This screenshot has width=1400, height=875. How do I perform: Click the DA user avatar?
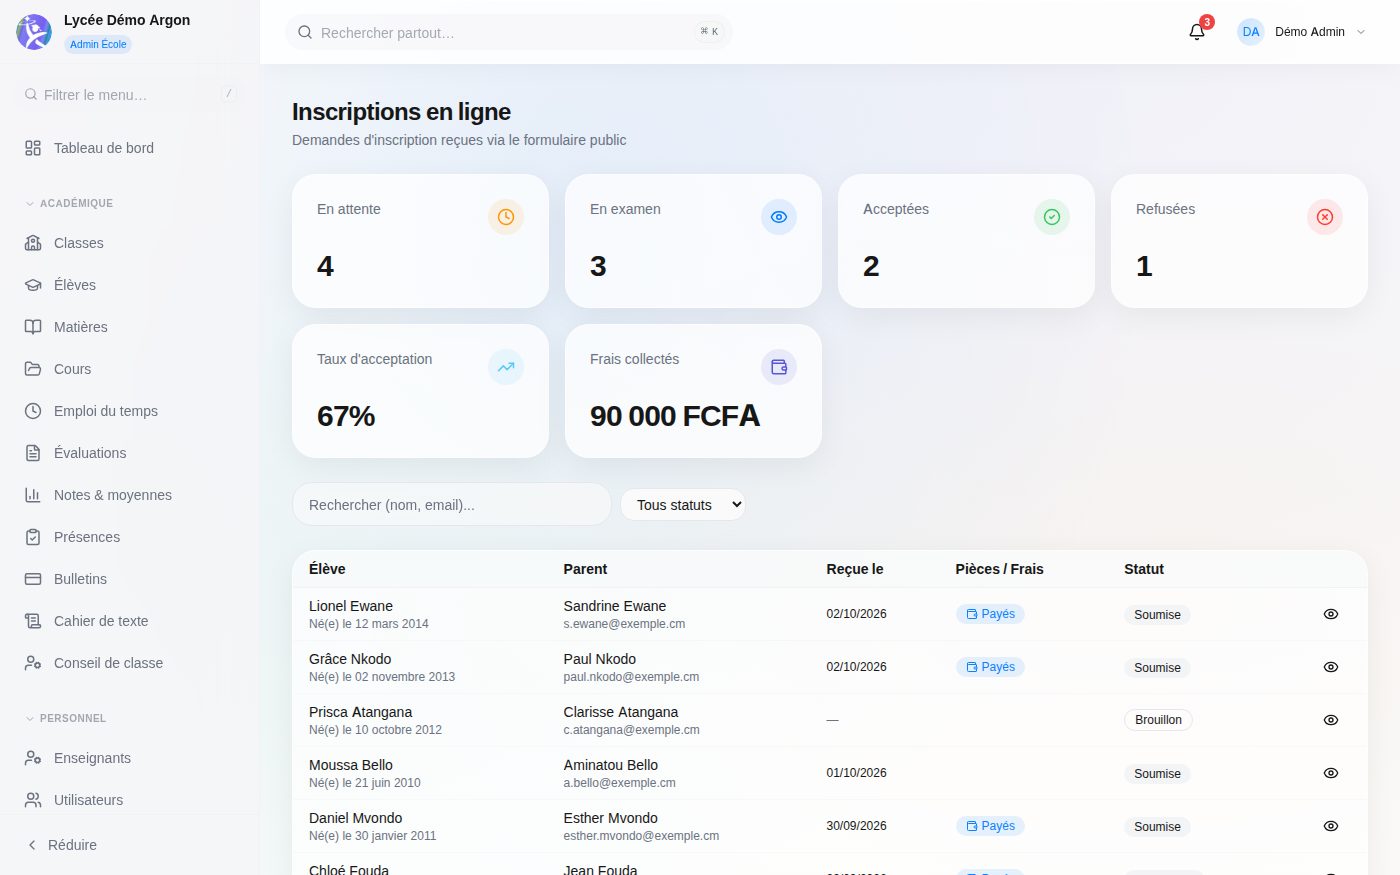click(x=1251, y=32)
